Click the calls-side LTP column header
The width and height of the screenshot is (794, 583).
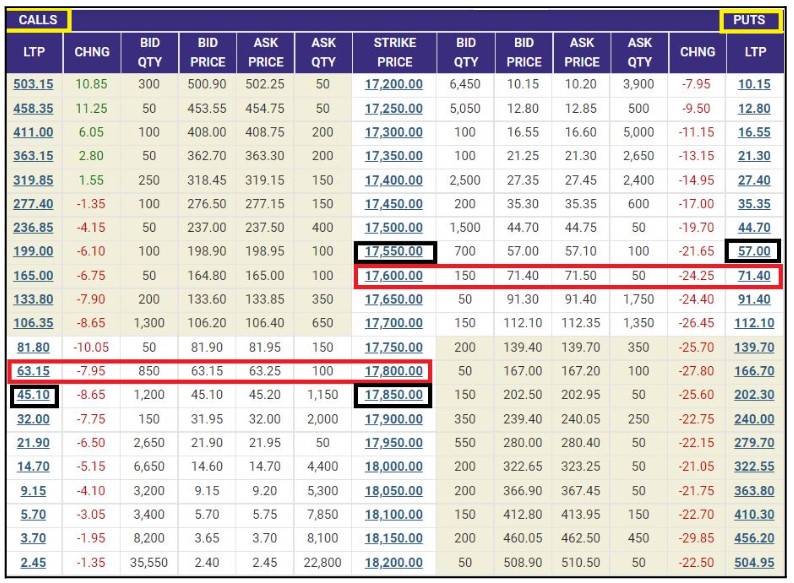click(34, 52)
